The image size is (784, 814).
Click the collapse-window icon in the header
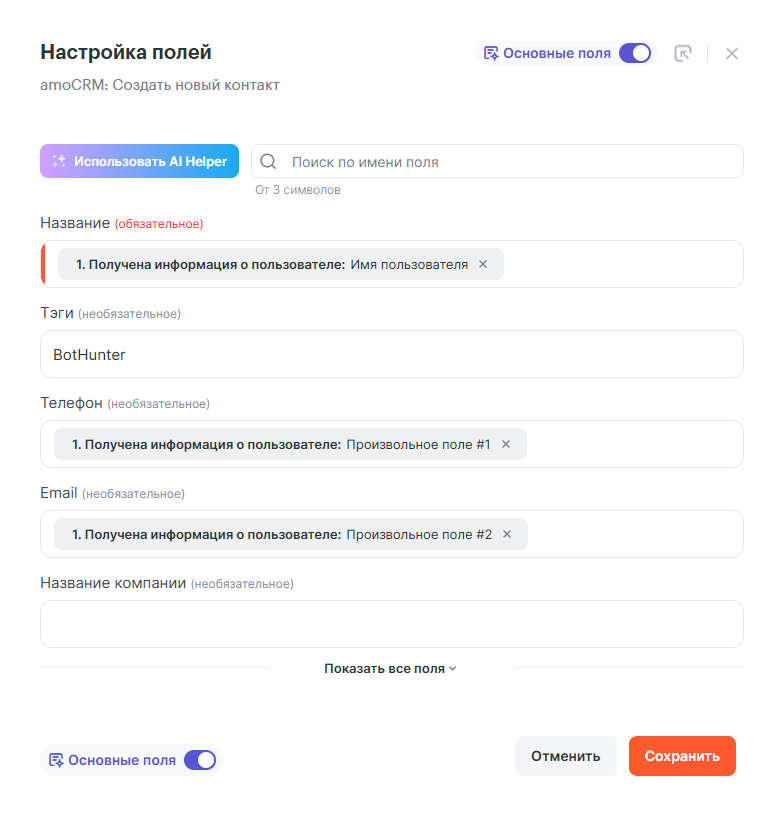click(x=683, y=54)
